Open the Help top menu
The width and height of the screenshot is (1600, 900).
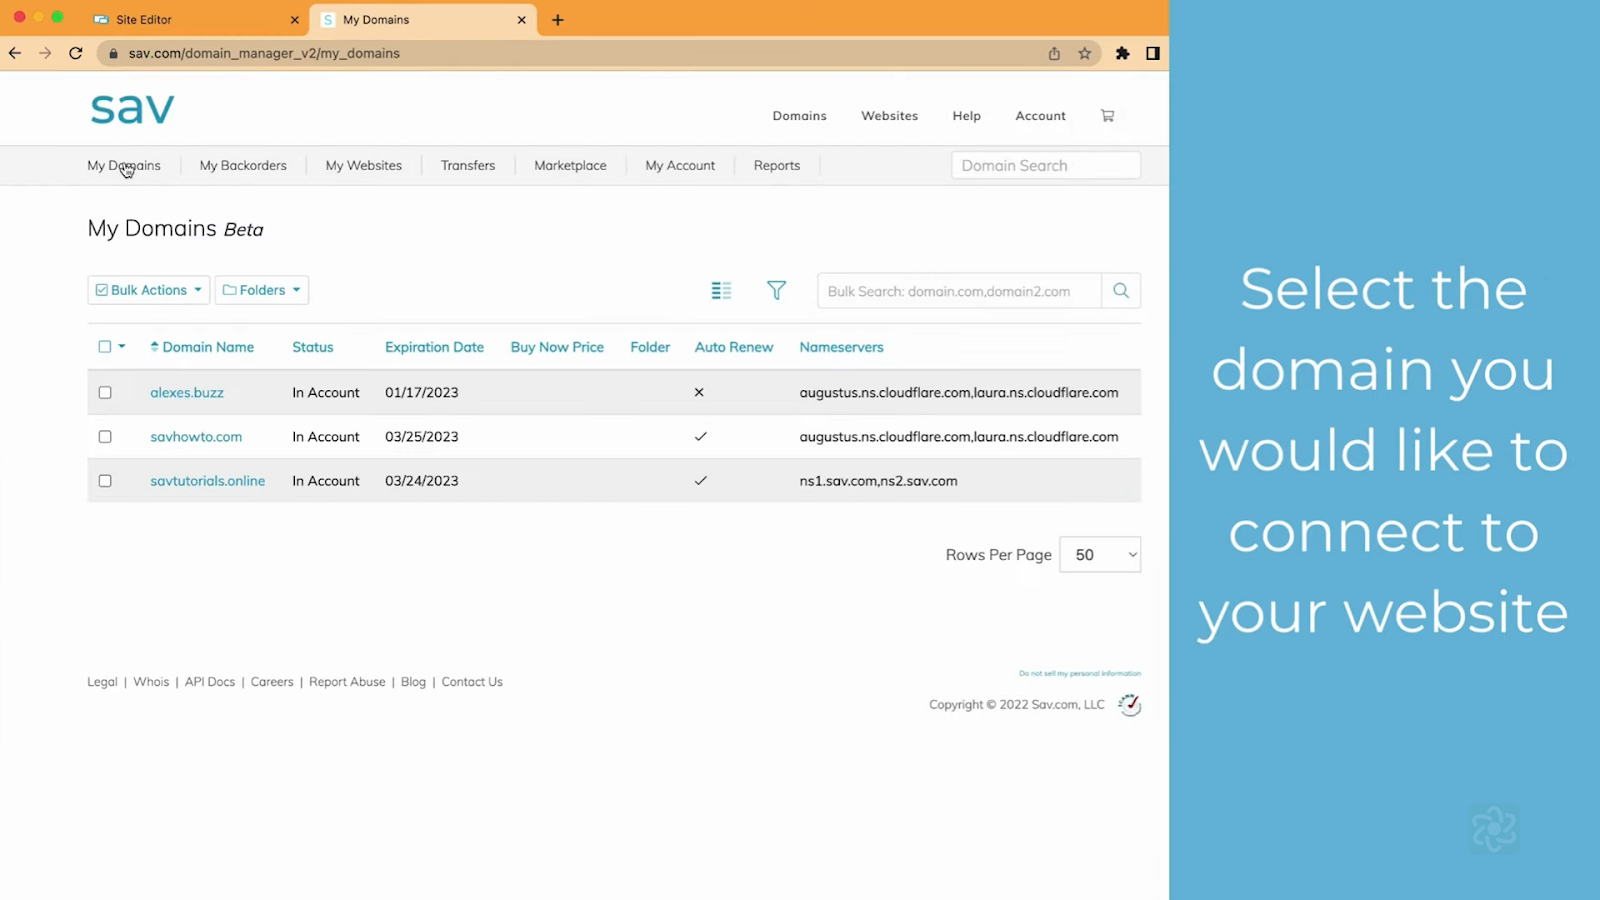pyautogui.click(x=967, y=116)
